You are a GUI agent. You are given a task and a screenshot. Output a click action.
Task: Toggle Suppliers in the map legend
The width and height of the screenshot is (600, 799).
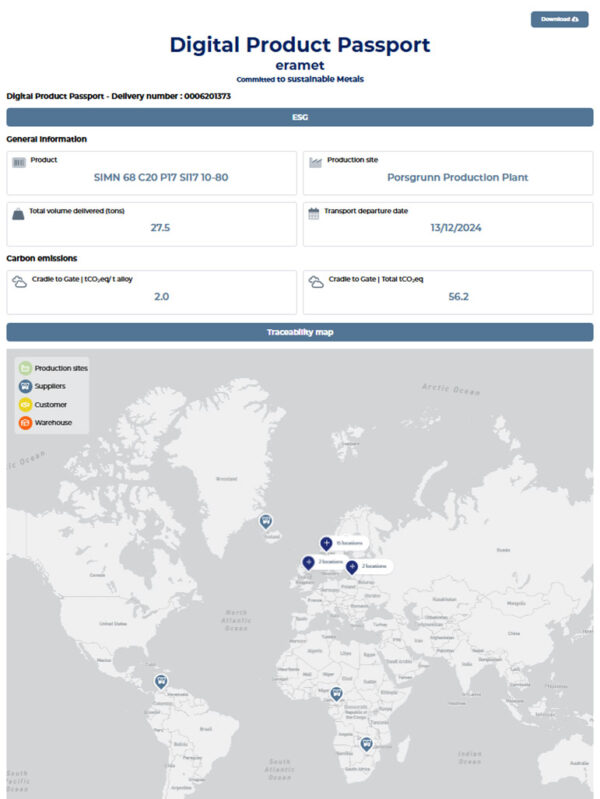point(25,386)
